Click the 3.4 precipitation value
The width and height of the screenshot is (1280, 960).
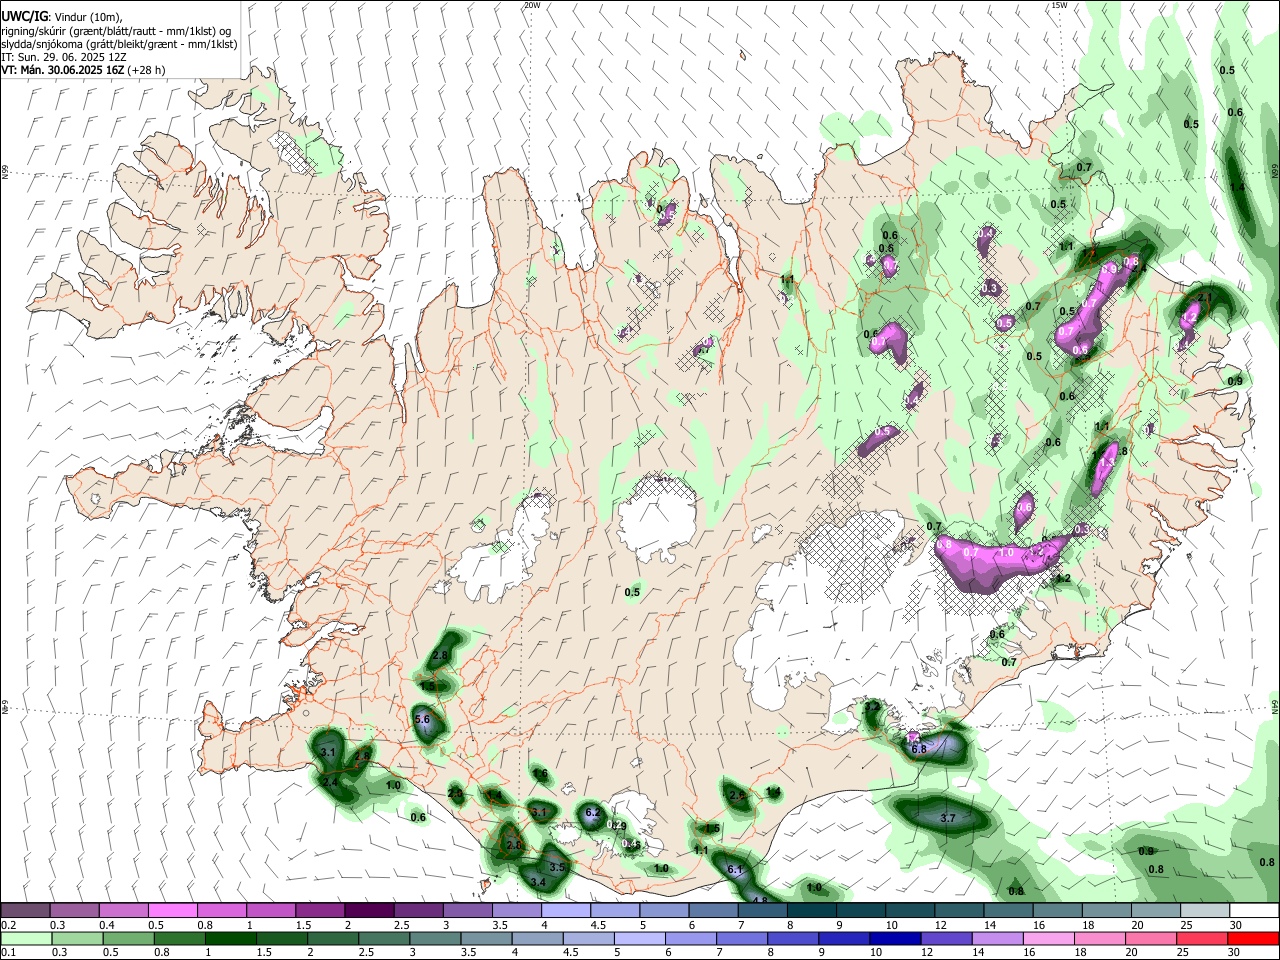tap(538, 882)
